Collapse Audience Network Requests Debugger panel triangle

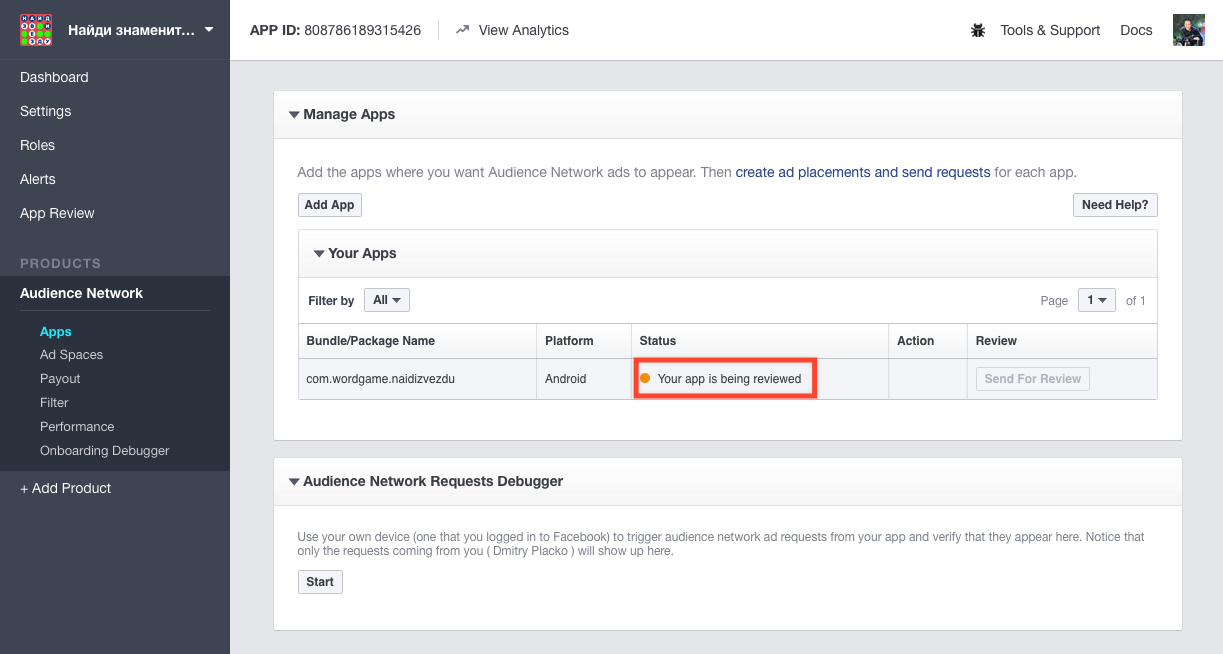pos(294,482)
